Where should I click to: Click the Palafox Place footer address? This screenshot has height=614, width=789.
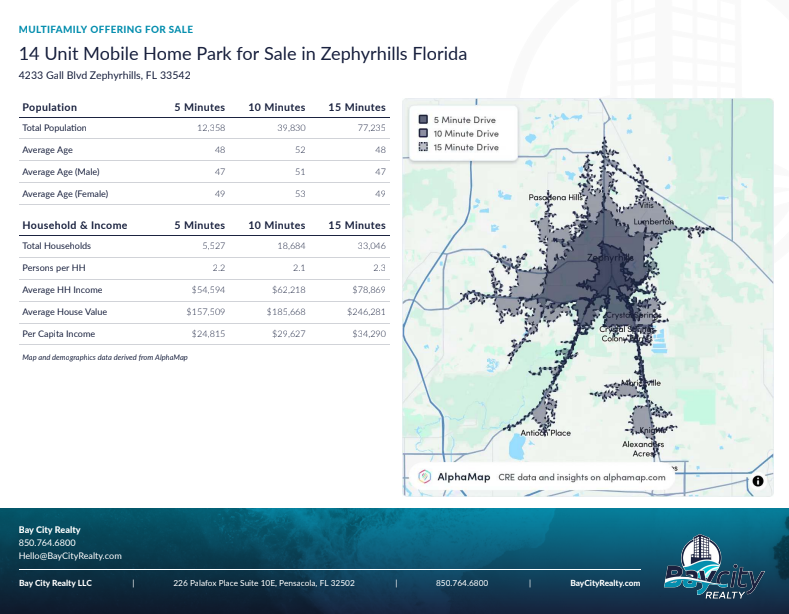[x=263, y=583]
